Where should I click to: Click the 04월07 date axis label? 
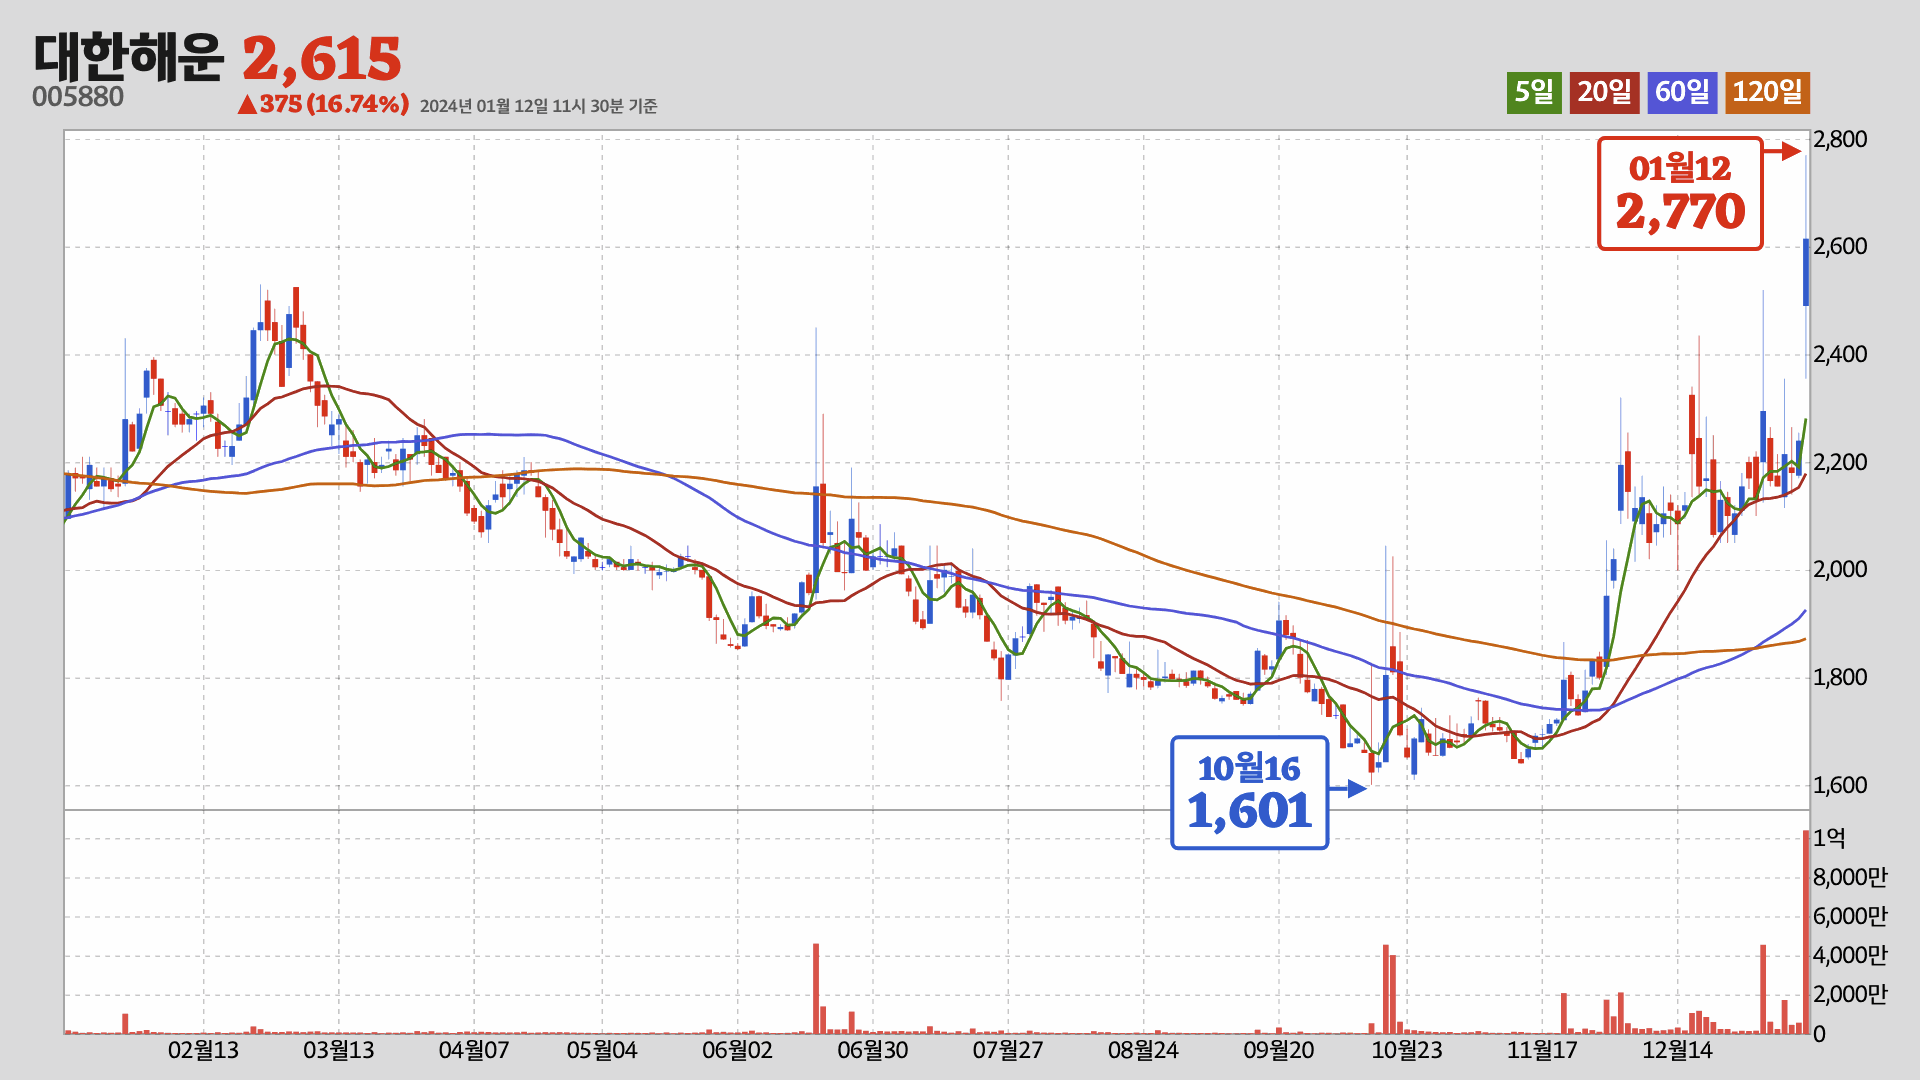pyautogui.click(x=474, y=1051)
